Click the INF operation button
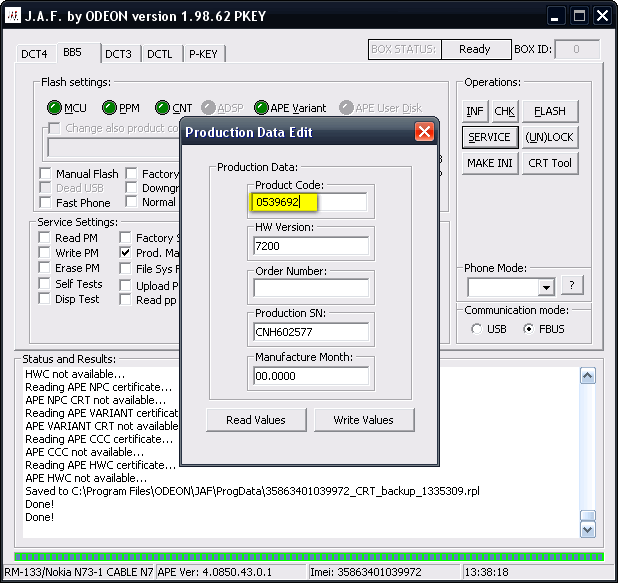618x583 pixels. (475, 111)
